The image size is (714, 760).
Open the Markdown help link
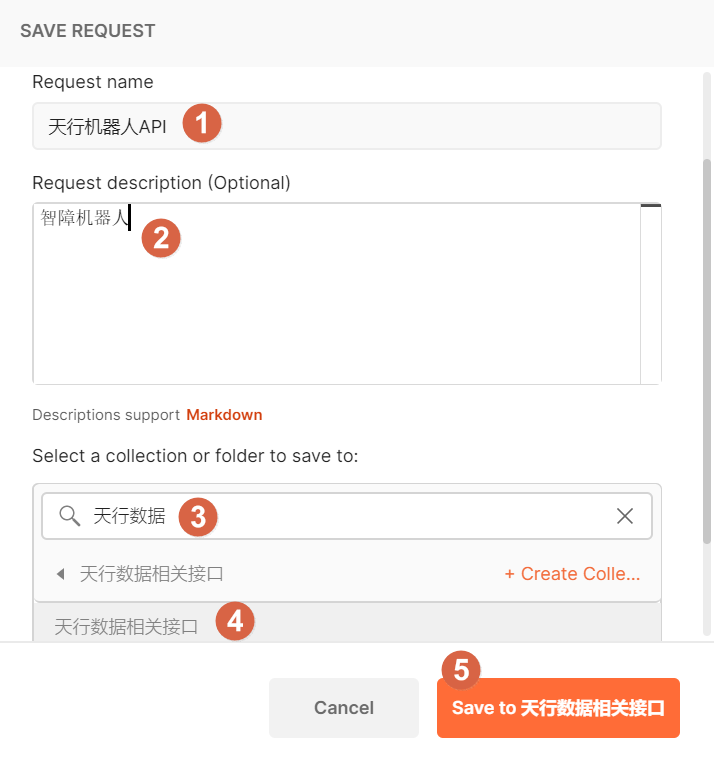tap(224, 414)
